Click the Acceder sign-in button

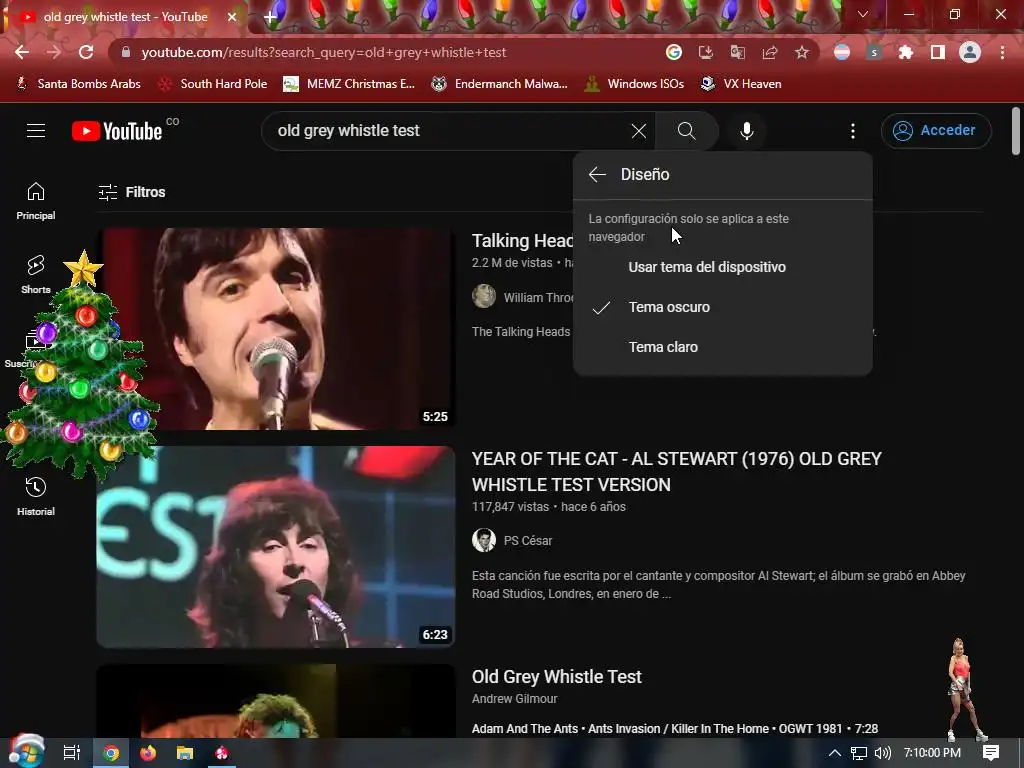point(936,131)
